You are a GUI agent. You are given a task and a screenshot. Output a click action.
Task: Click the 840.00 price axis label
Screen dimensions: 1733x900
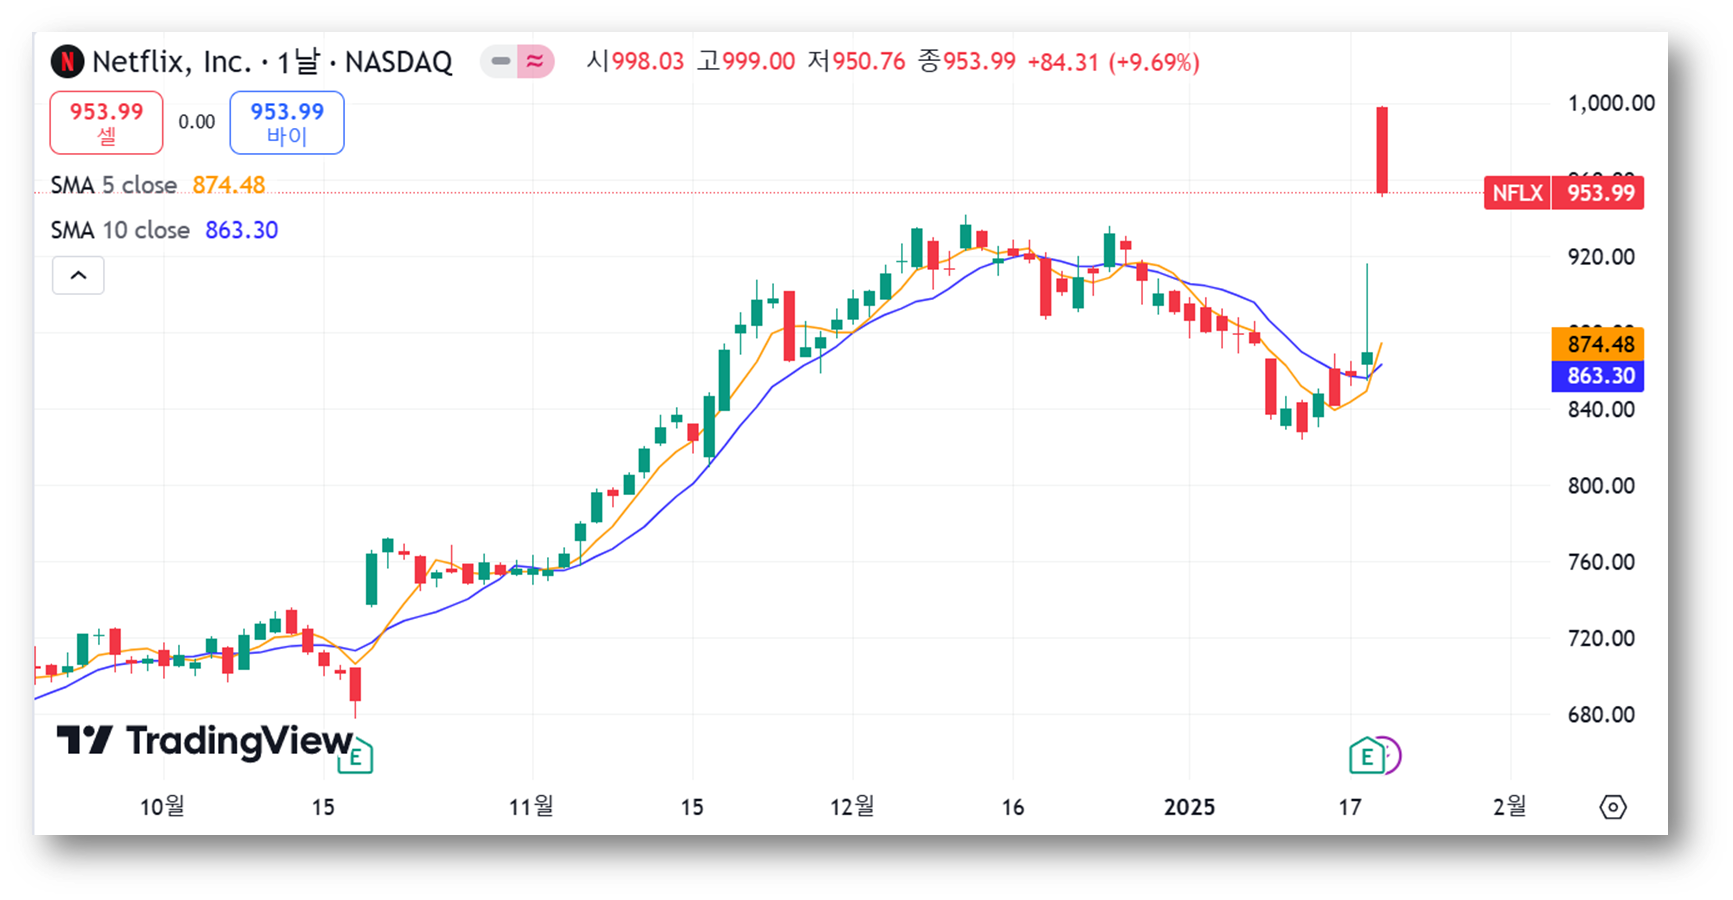1601,409
